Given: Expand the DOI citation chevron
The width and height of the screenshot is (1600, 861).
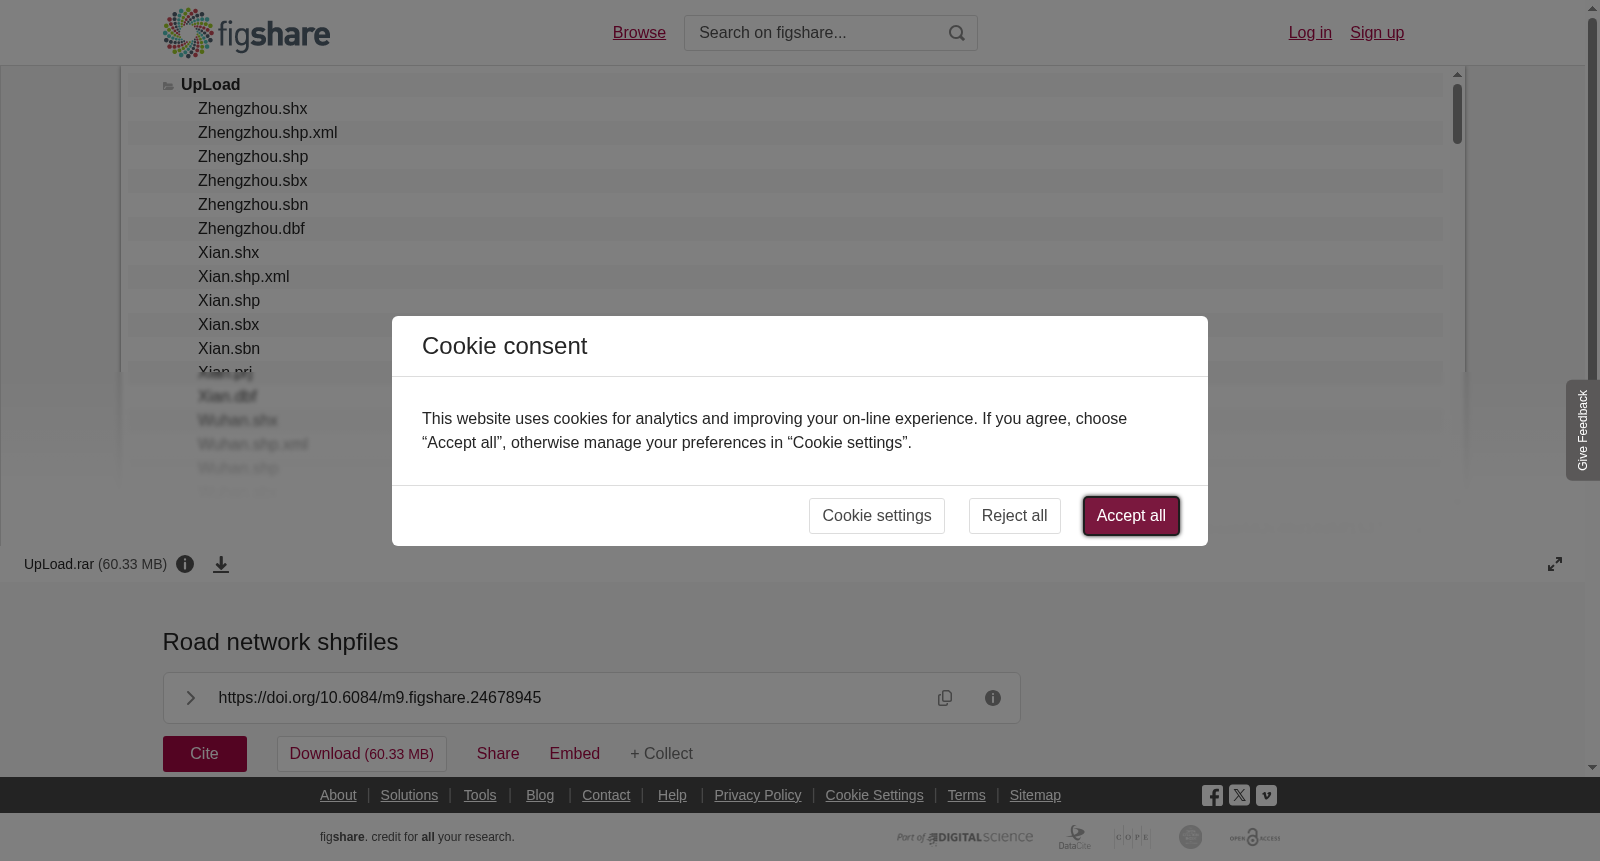Looking at the screenshot, I should [x=190, y=698].
